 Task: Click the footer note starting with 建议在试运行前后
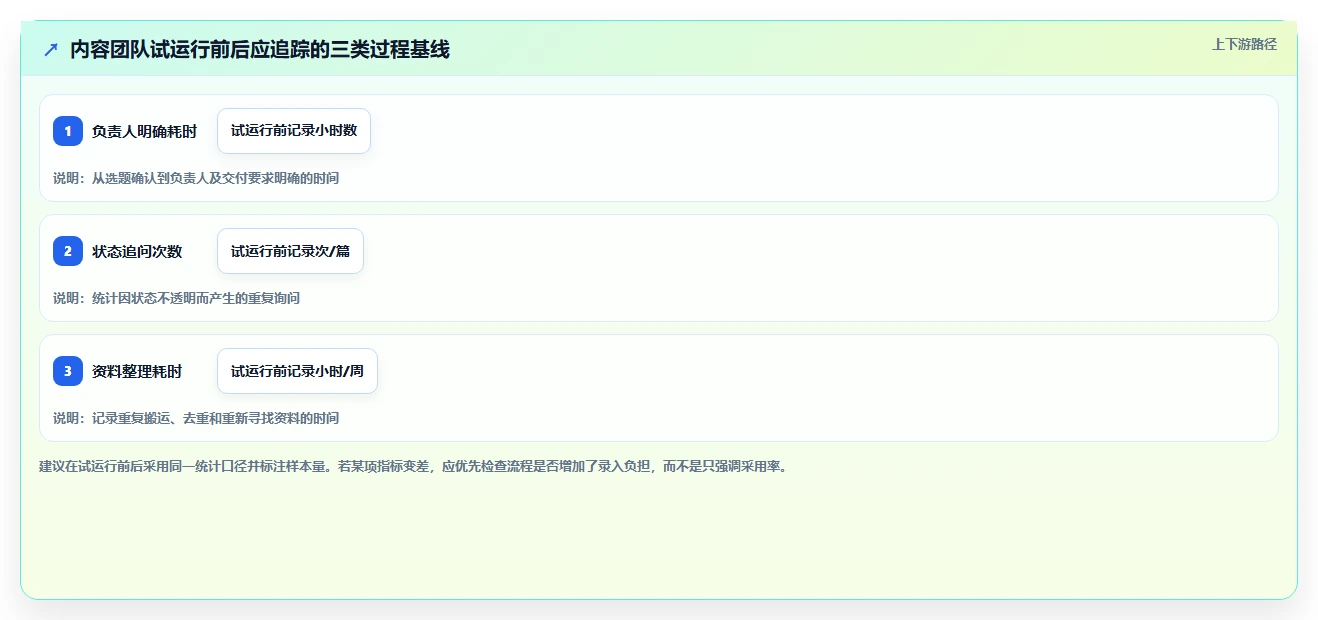(413, 467)
